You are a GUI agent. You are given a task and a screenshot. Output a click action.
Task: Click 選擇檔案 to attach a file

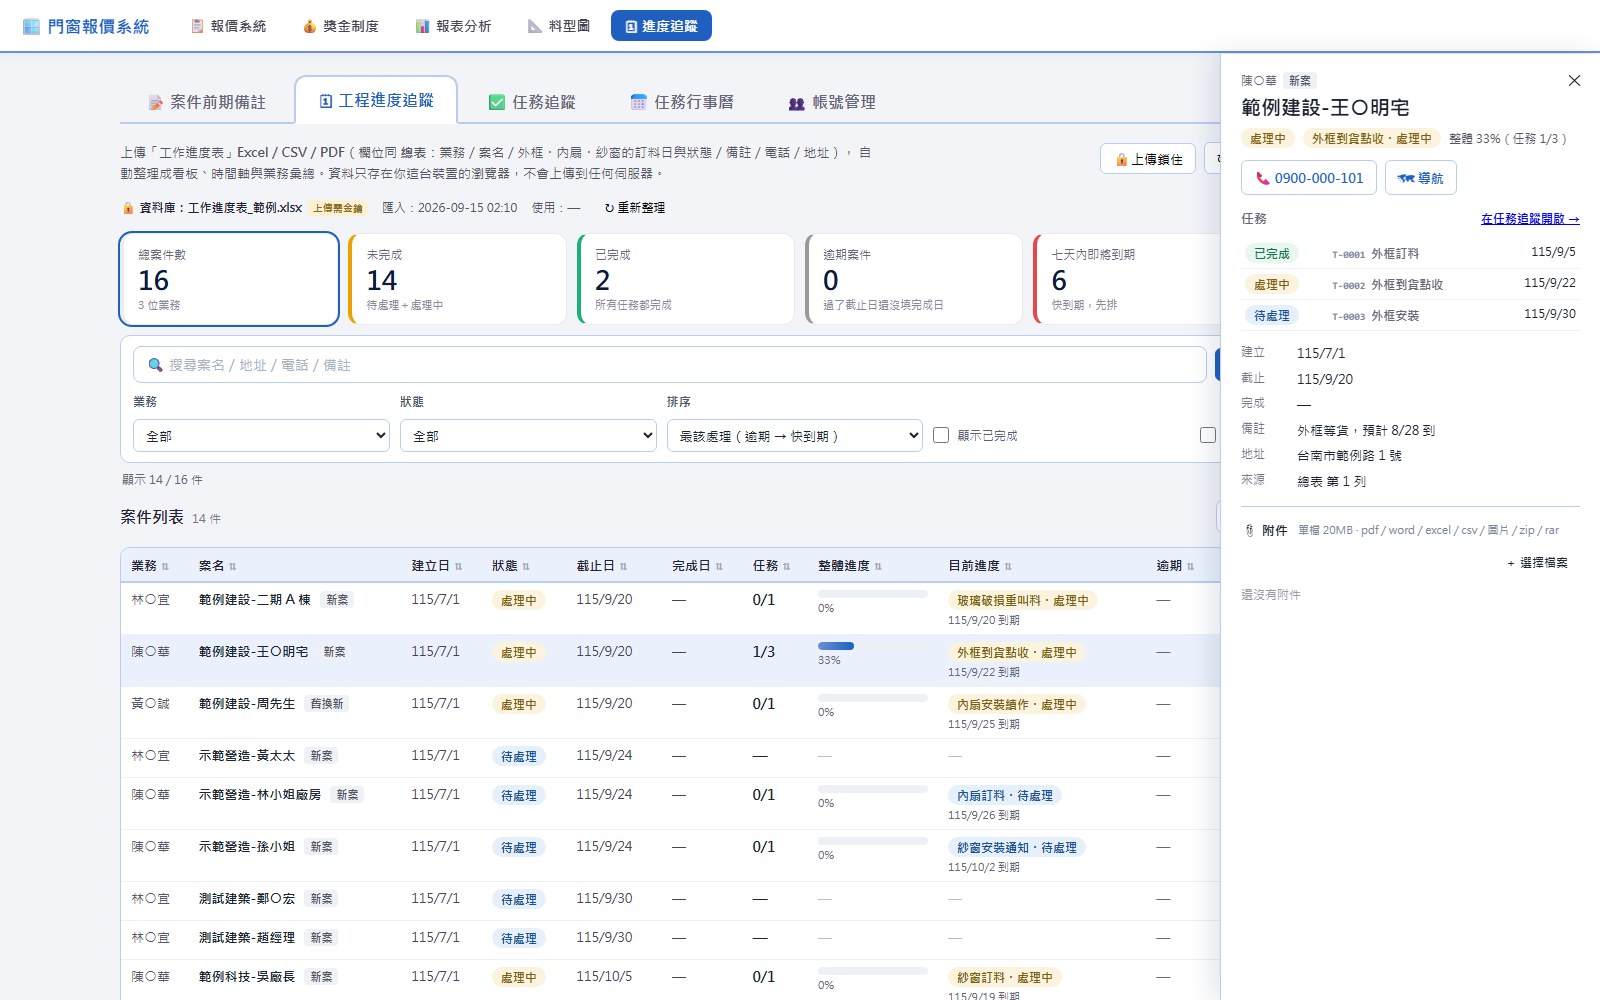click(x=1538, y=563)
